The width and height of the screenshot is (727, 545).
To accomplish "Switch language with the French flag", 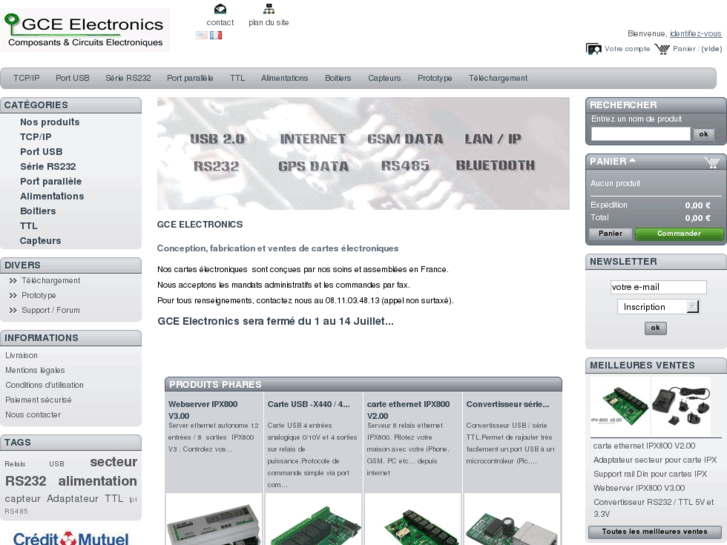I will [x=216, y=35].
